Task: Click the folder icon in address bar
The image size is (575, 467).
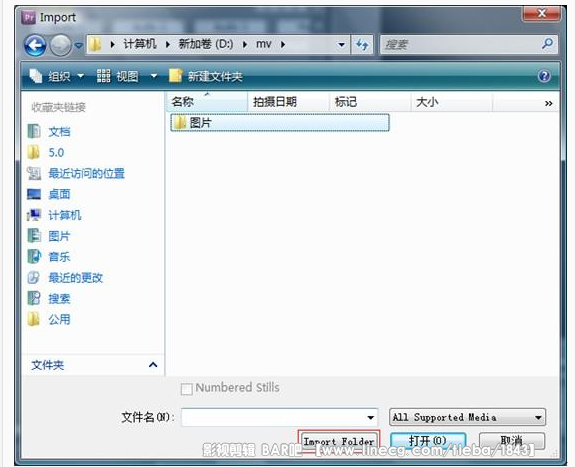Action: 95,44
